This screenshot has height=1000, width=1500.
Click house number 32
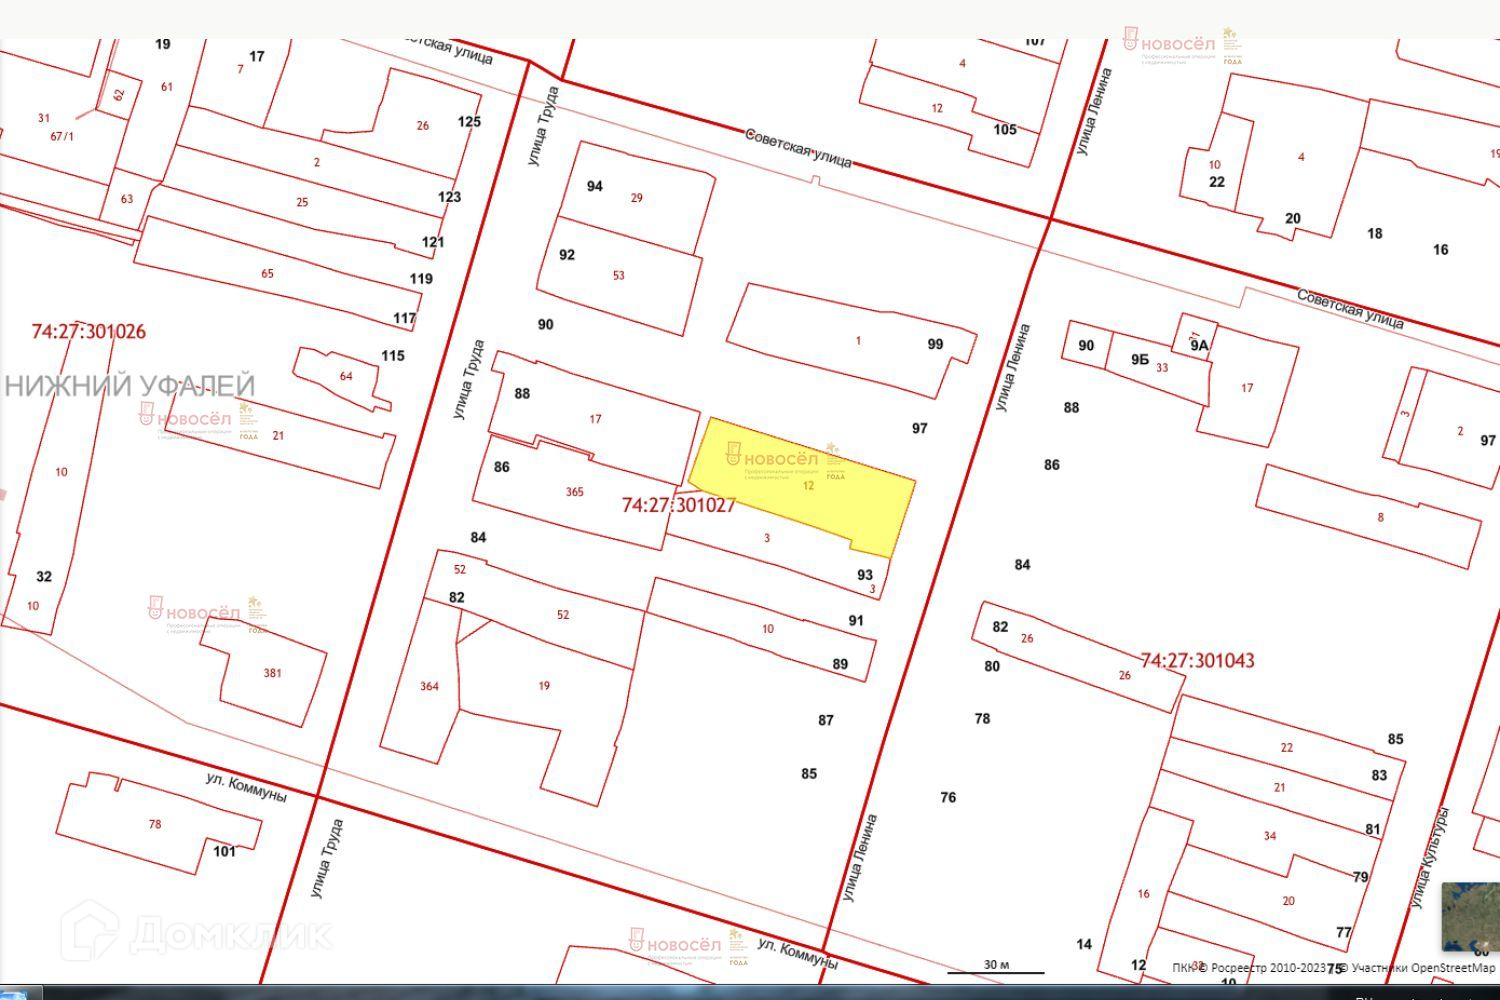(x=44, y=576)
